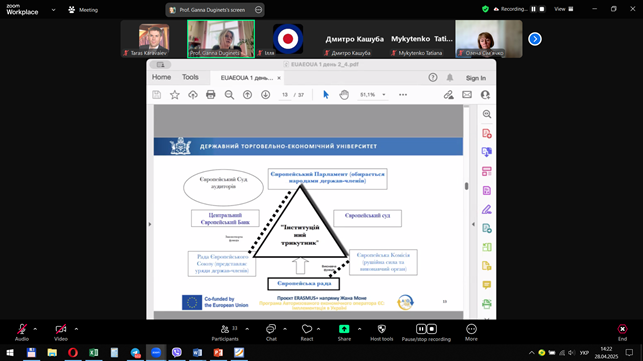The width and height of the screenshot is (643, 361).
Task: Open the Chat panel in Zoom
Action: [x=271, y=332]
